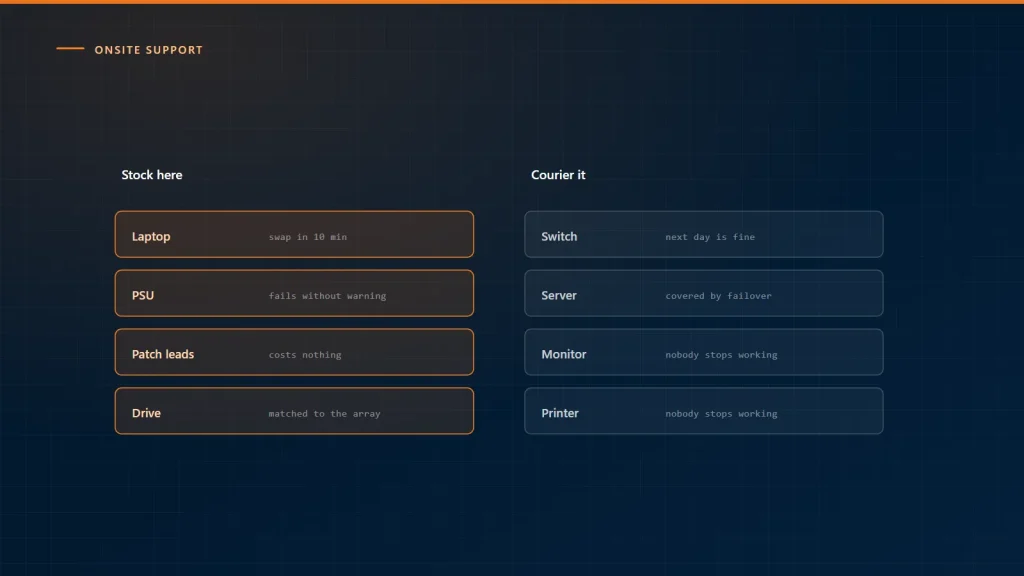Click the 'Courier it' column heading
Image resolution: width=1024 pixels, height=576 pixels.
click(x=558, y=175)
